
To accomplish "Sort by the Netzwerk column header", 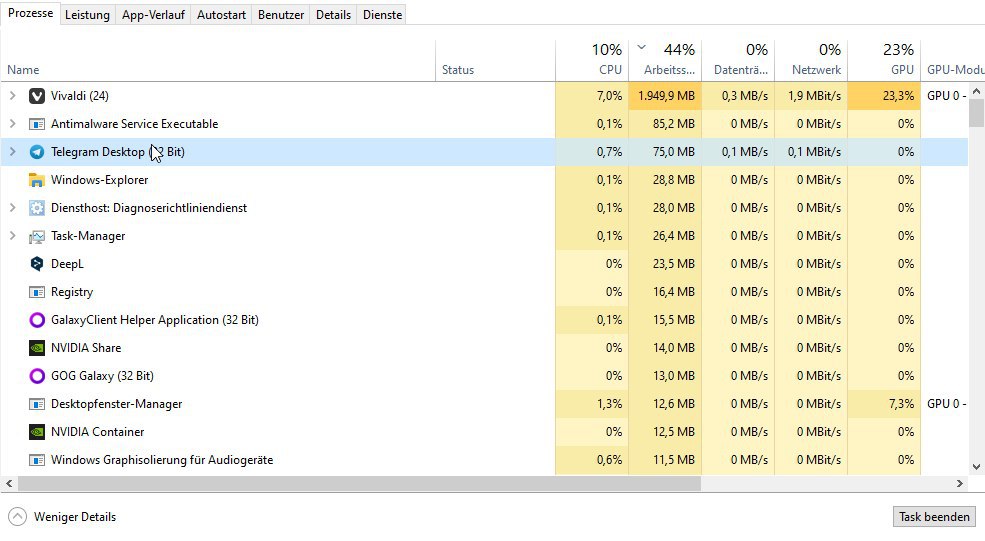I will point(811,61).
